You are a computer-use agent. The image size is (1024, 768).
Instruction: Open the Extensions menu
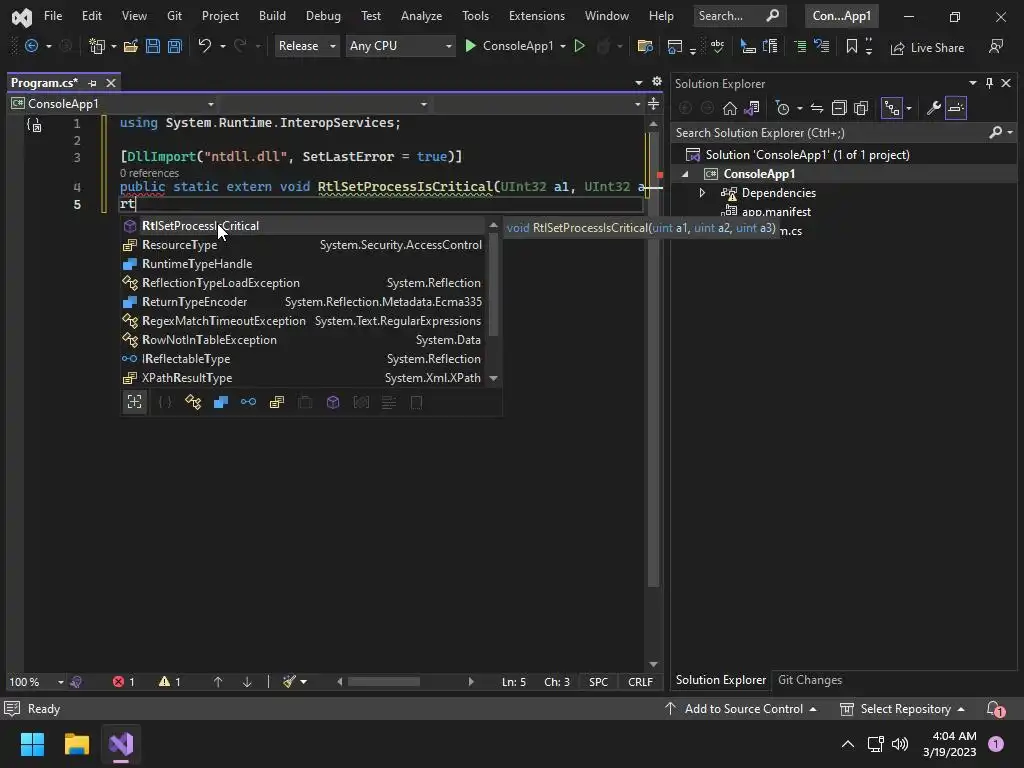pos(537,16)
